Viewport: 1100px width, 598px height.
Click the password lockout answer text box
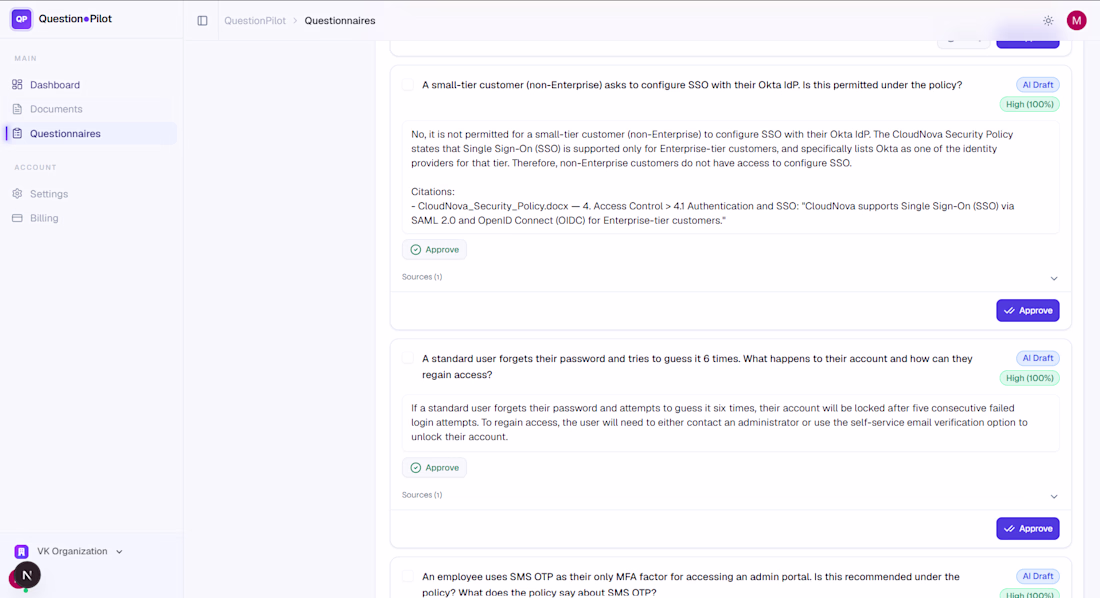click(730, 423)
